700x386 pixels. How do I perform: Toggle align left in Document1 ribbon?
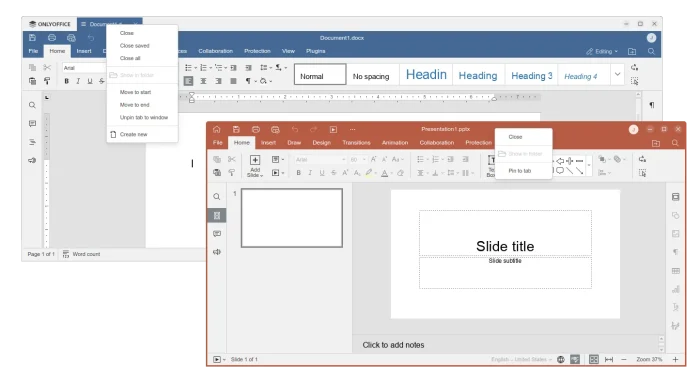pyautogui.click(x=188, y=81)
